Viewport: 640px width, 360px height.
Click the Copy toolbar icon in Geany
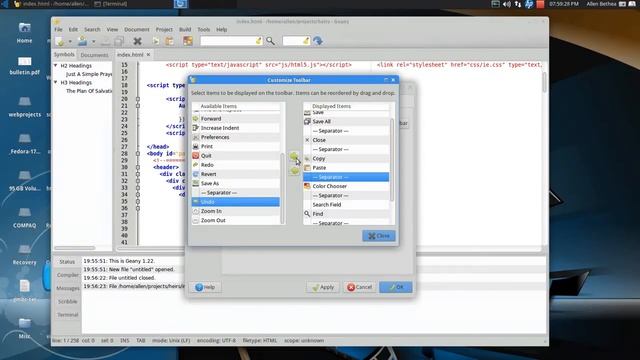pyautogui.click(x=156, y=41)
